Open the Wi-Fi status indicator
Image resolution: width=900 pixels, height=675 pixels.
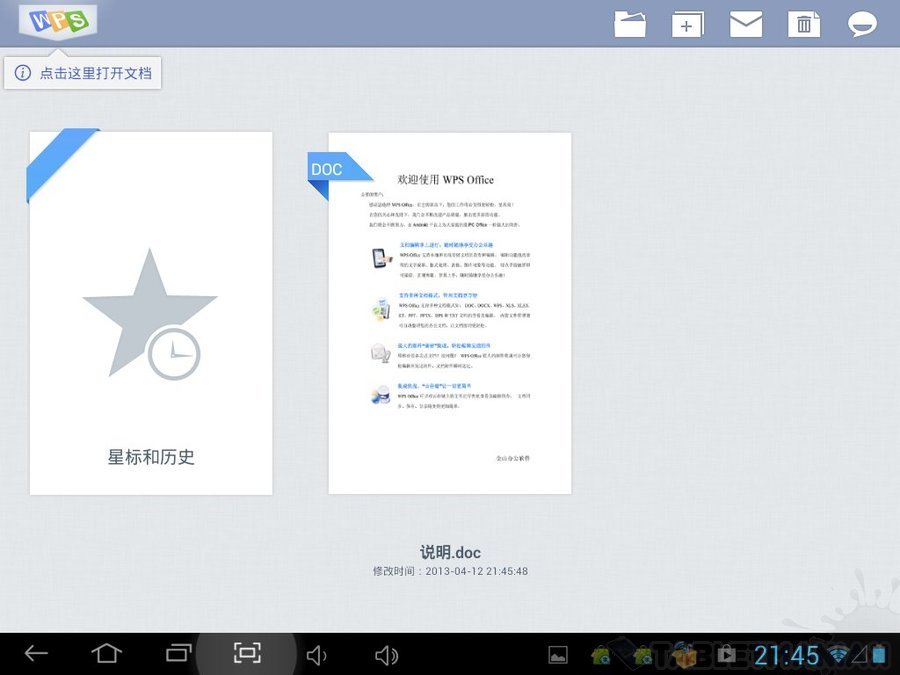pyautogui.click(x=839, y=655)
